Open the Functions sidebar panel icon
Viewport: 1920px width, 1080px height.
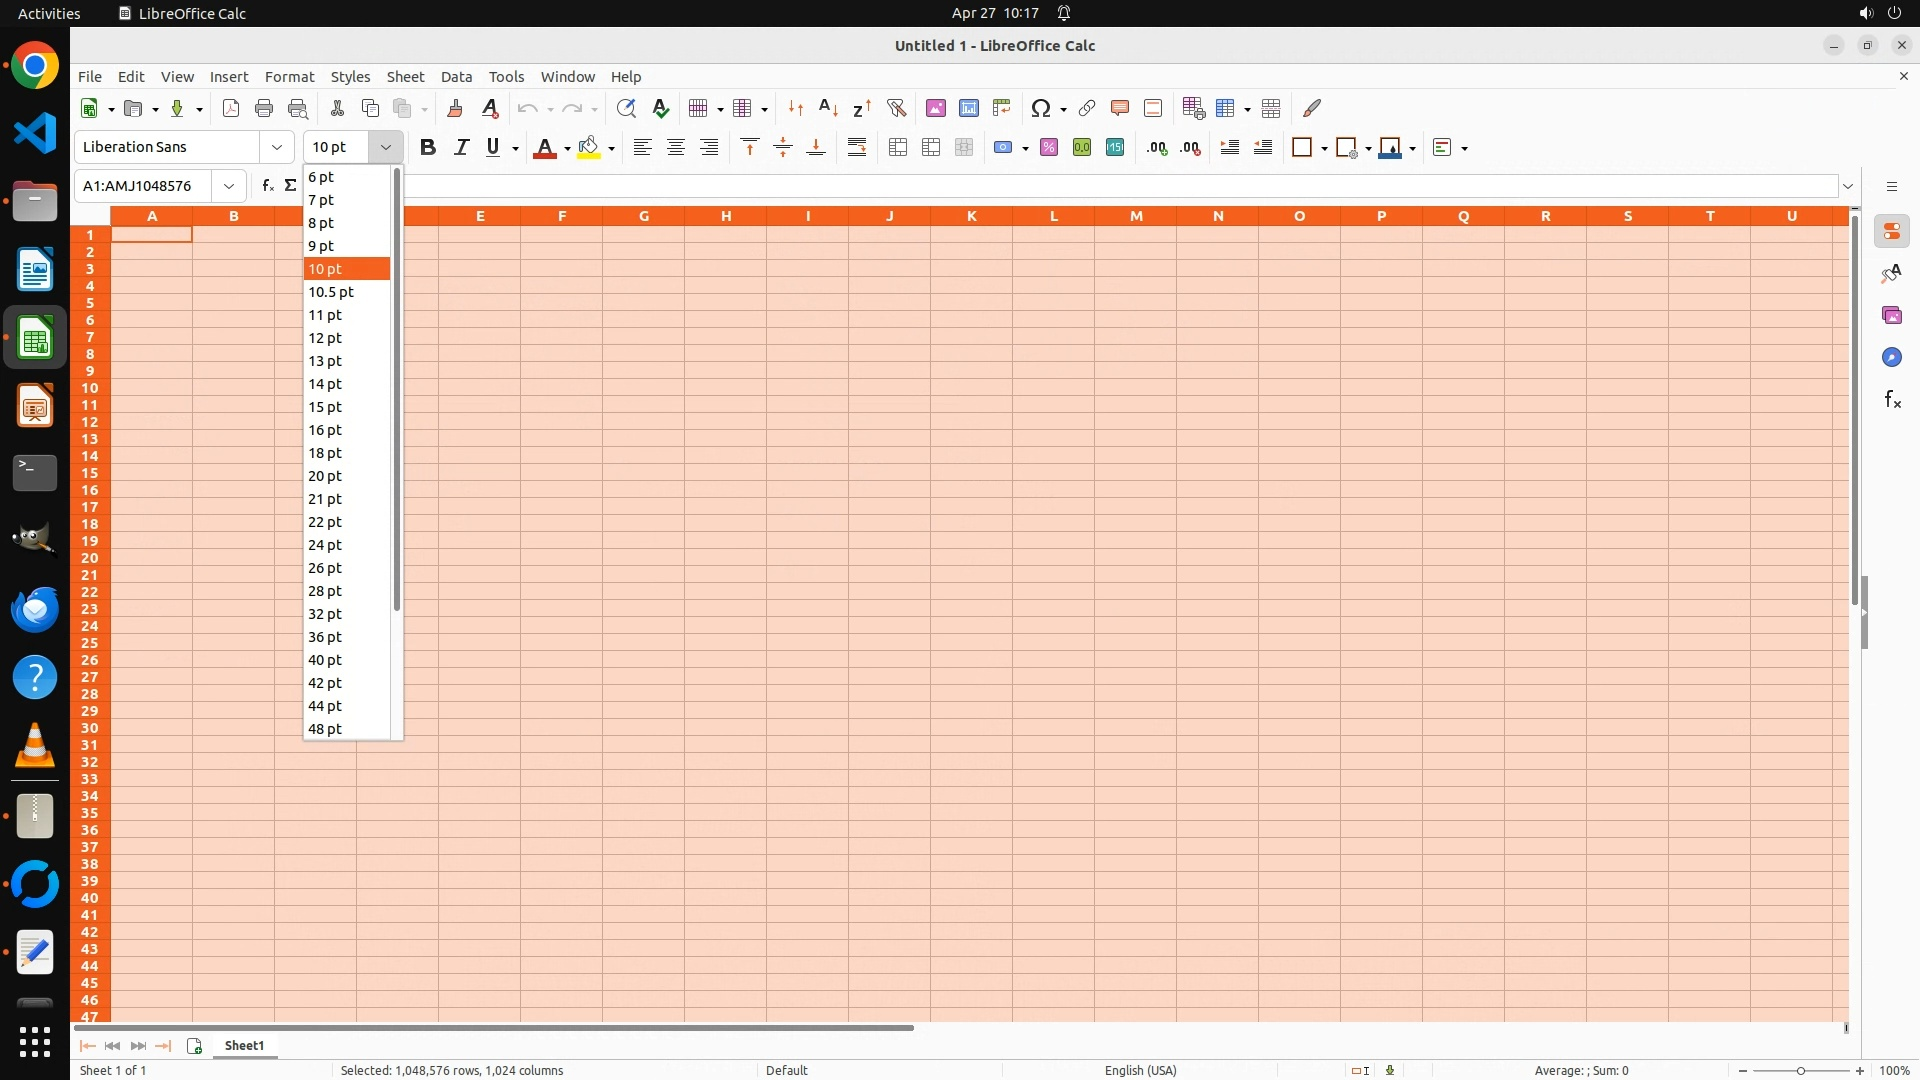click(x=1892, y=400)
